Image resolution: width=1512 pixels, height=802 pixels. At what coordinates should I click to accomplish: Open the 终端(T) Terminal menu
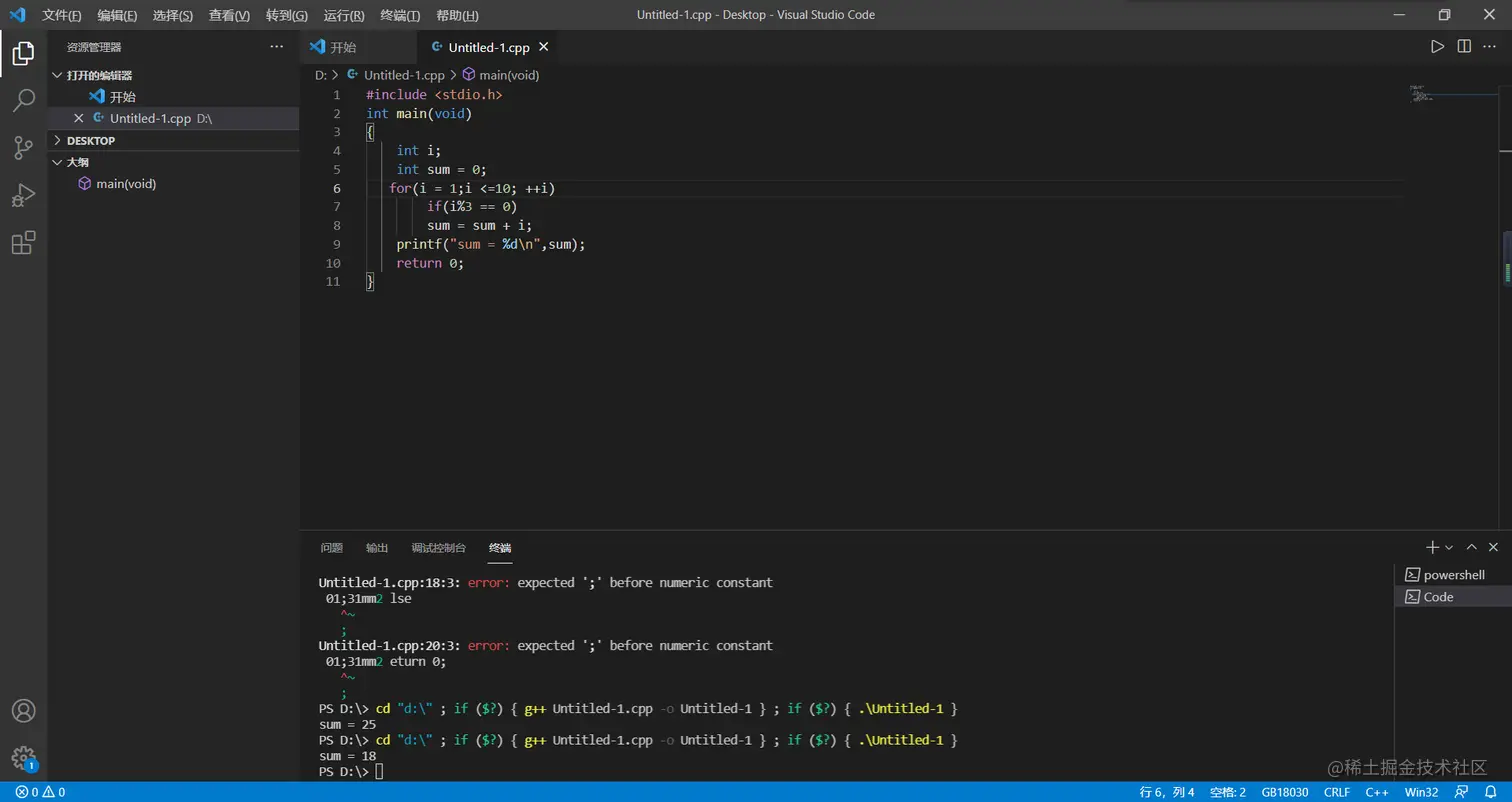point(400,16)
